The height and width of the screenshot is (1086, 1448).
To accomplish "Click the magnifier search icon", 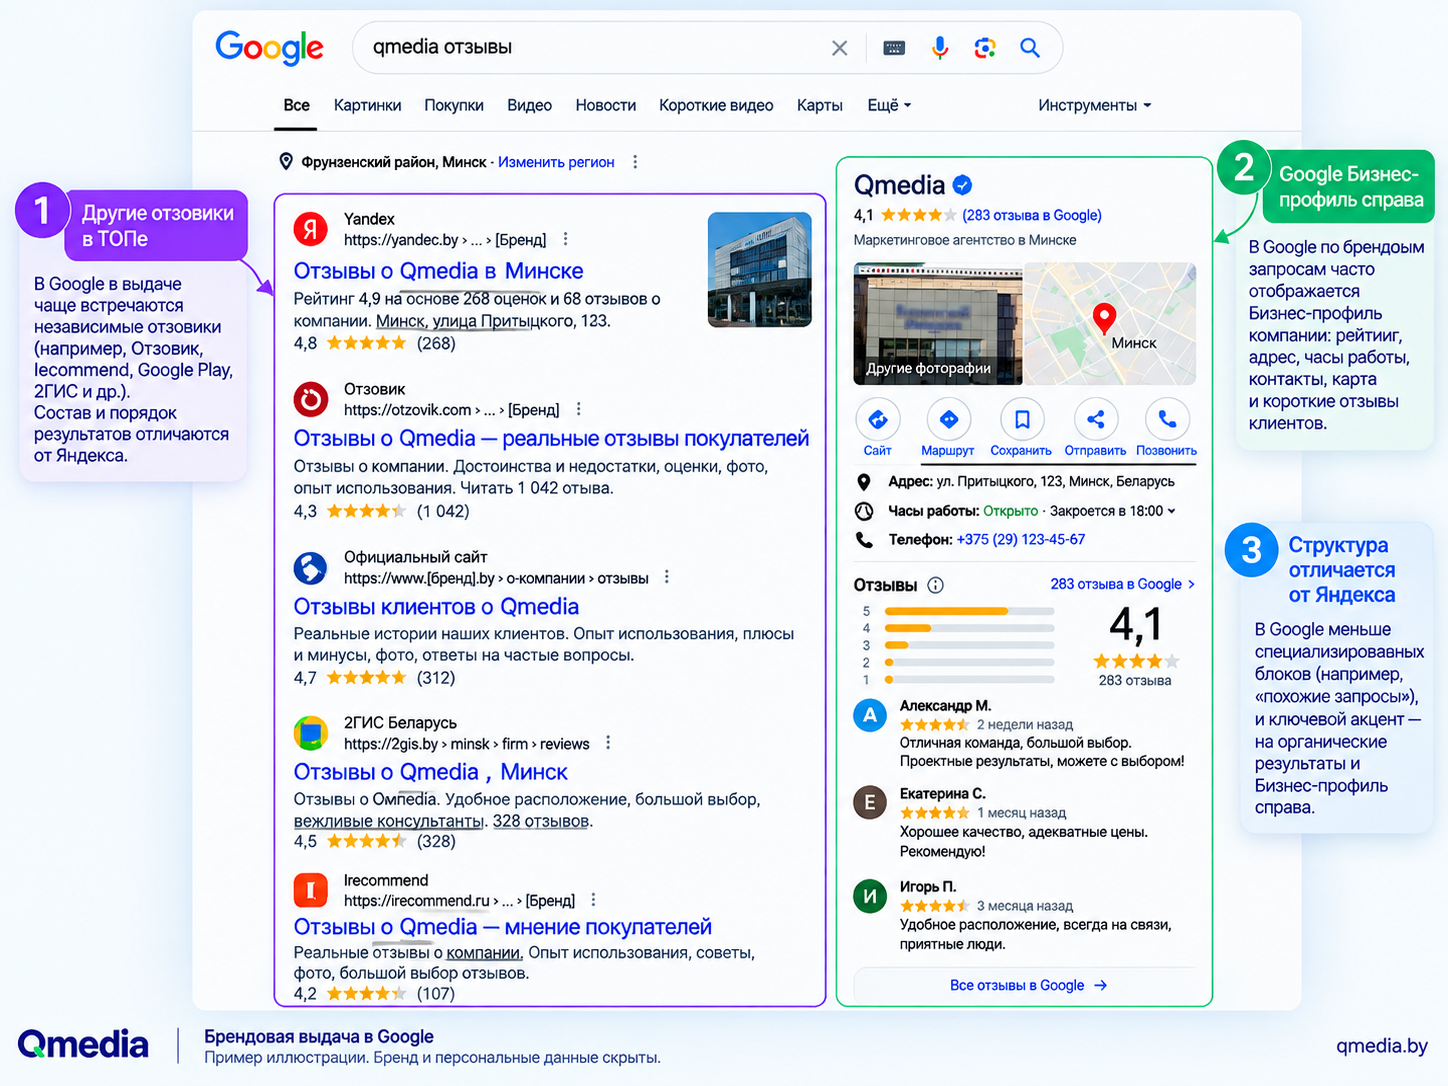I will 1030,47.
